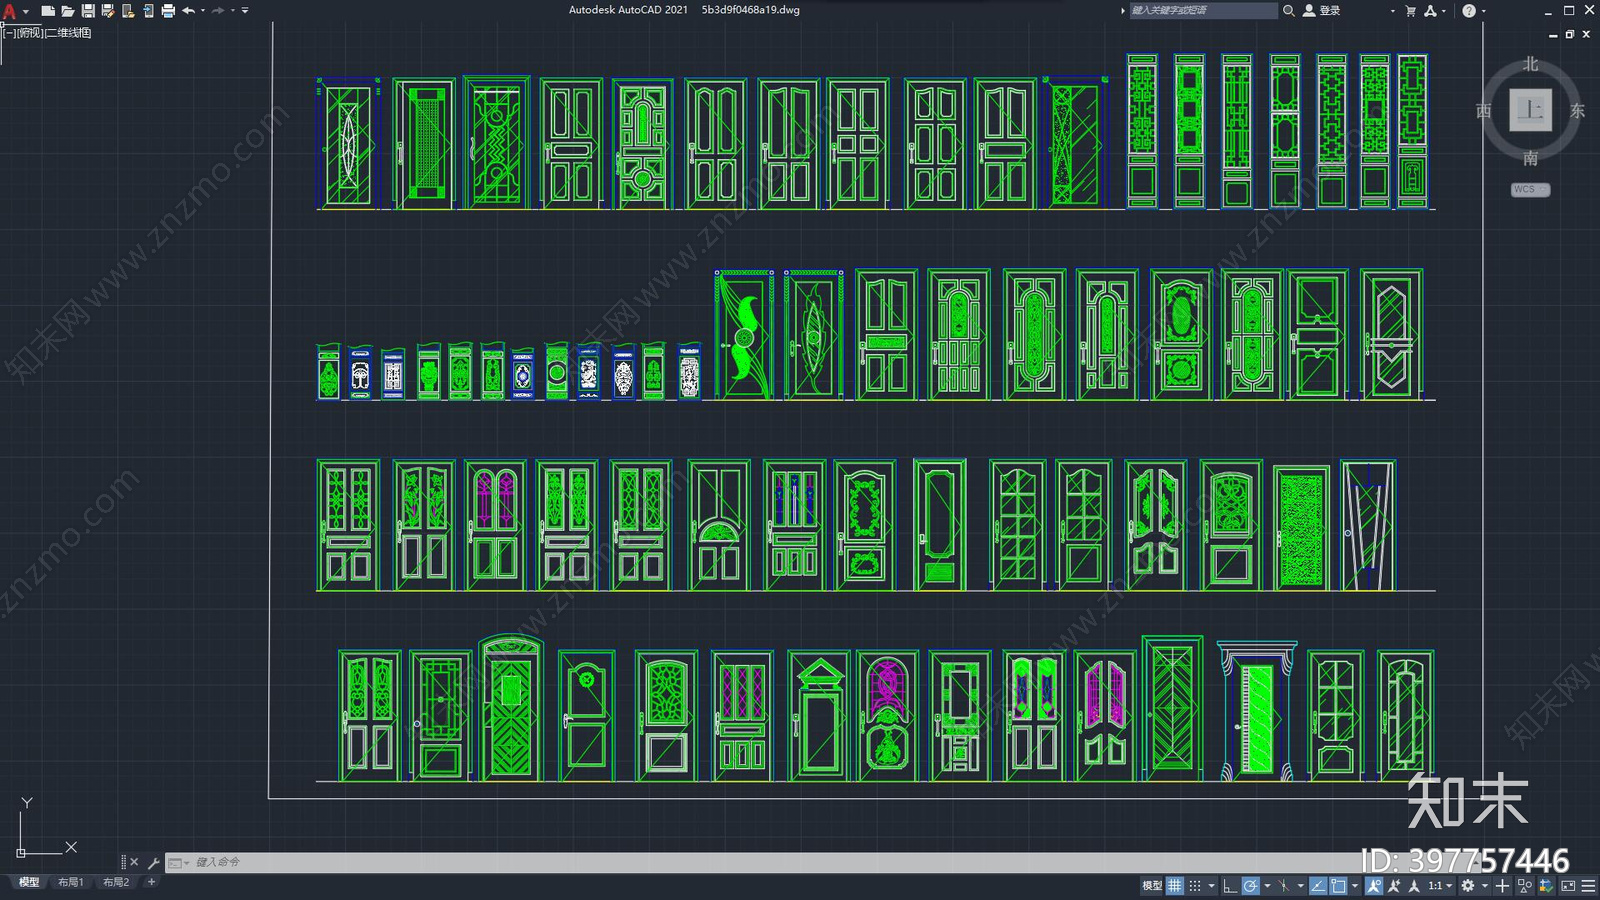
Task: Open the AutoCAD application menu logo
Action: pos(9,11)
